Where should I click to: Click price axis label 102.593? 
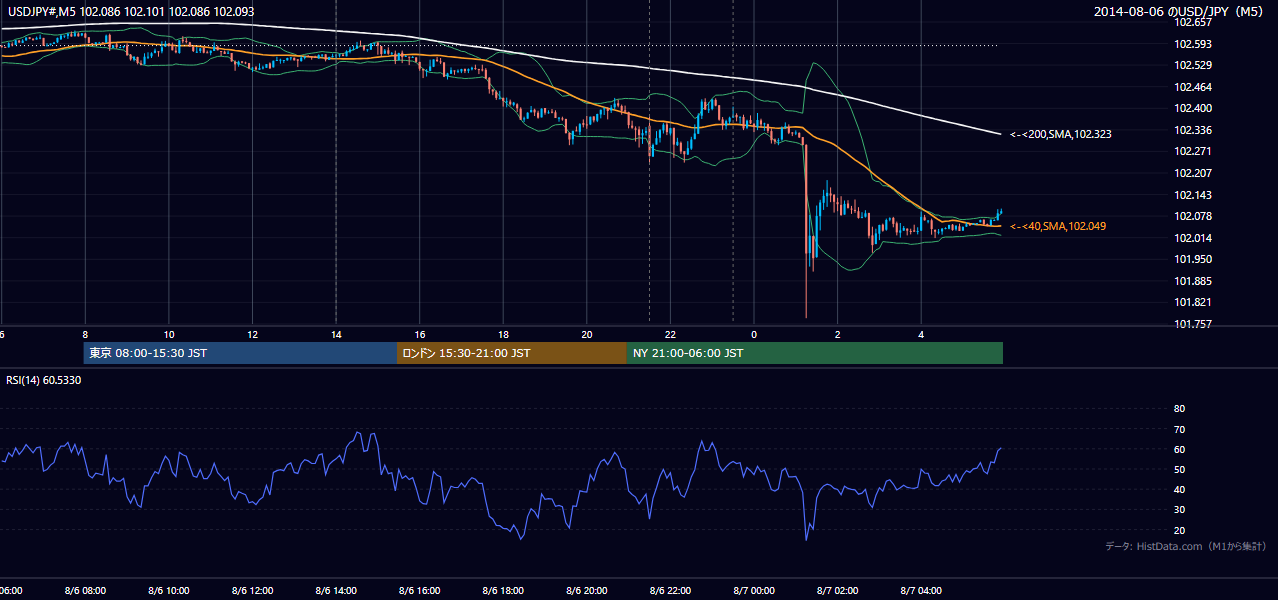pyautogui.click(x=1191, y=44)
